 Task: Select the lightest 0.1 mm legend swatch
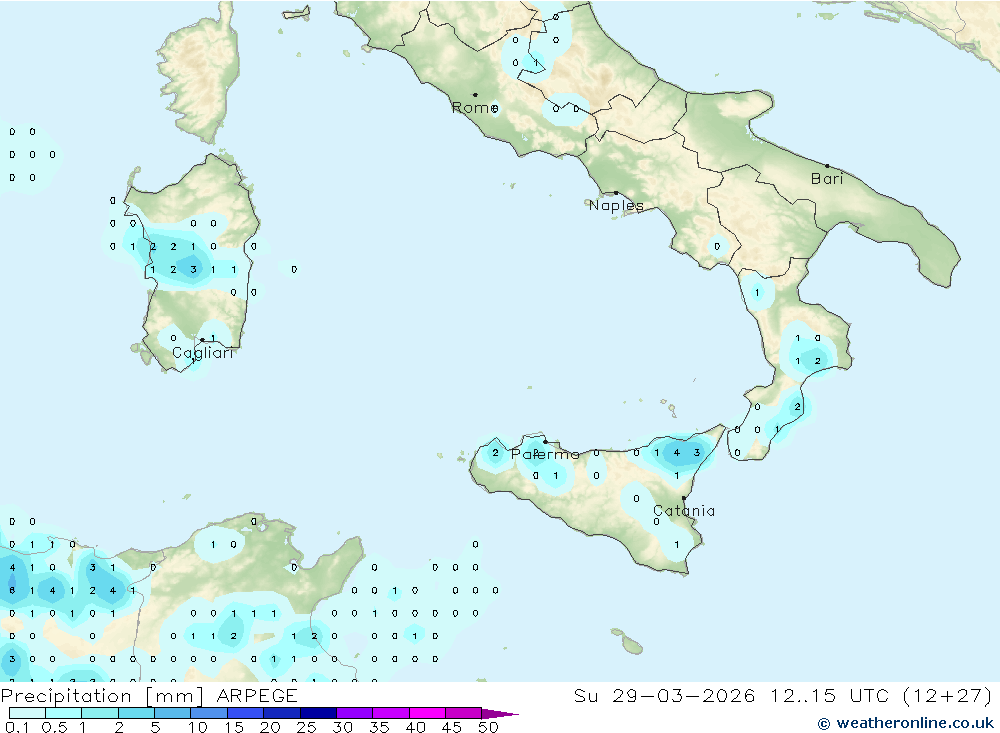point(27,713)
